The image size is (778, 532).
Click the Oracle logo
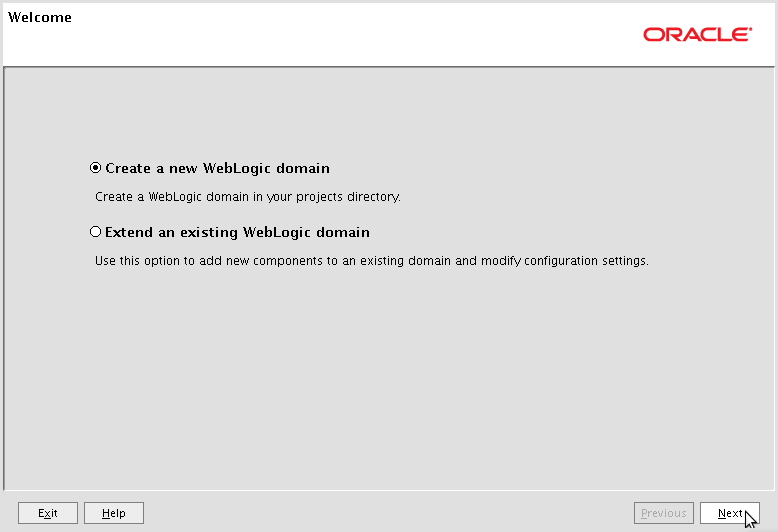pyautogui.click(x=698, y=35)
